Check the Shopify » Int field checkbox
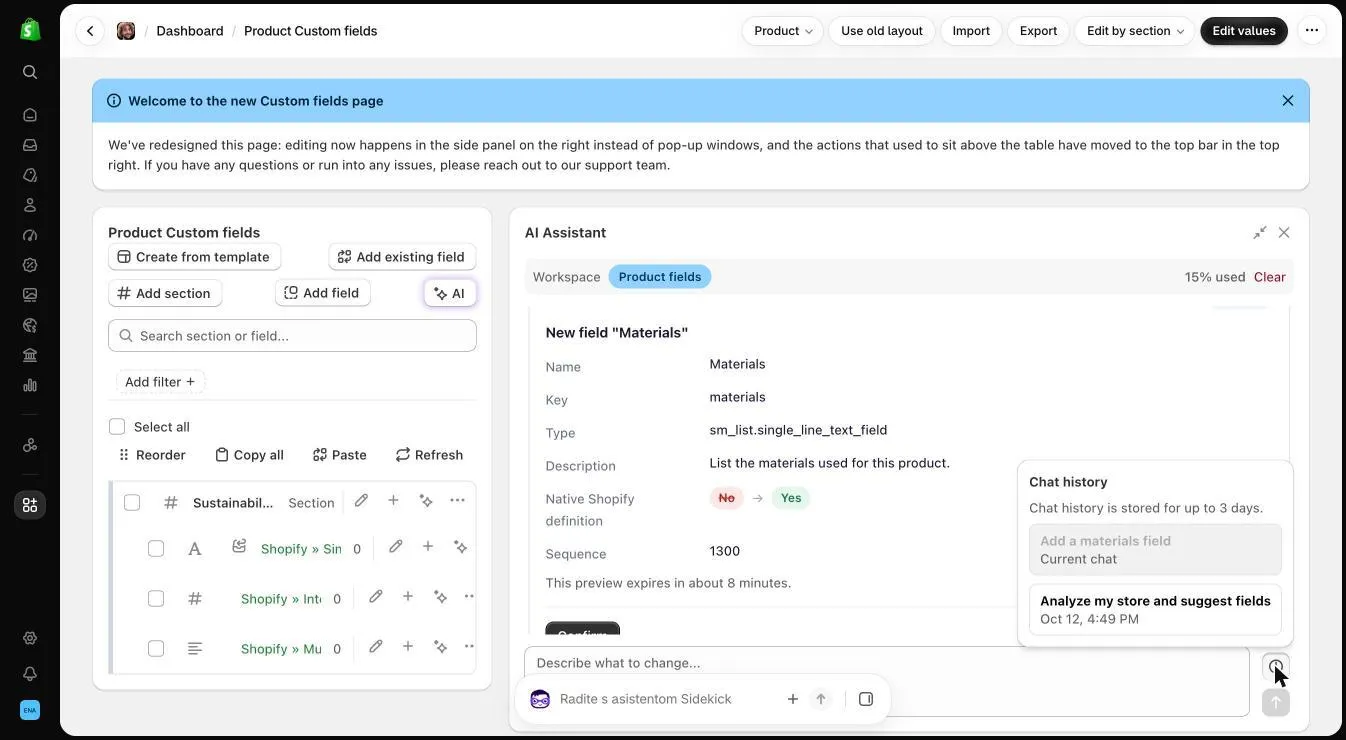Screen dimensions: 1346x740 tap(156, 599)
